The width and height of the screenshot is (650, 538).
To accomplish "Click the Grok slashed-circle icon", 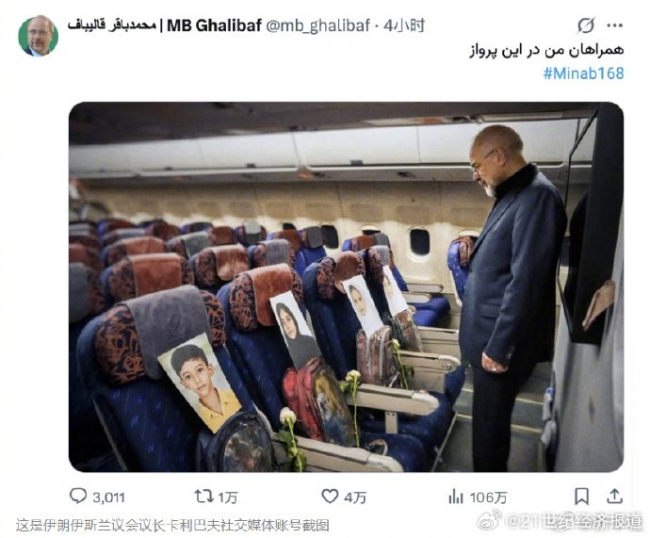I will coord(586,26).
